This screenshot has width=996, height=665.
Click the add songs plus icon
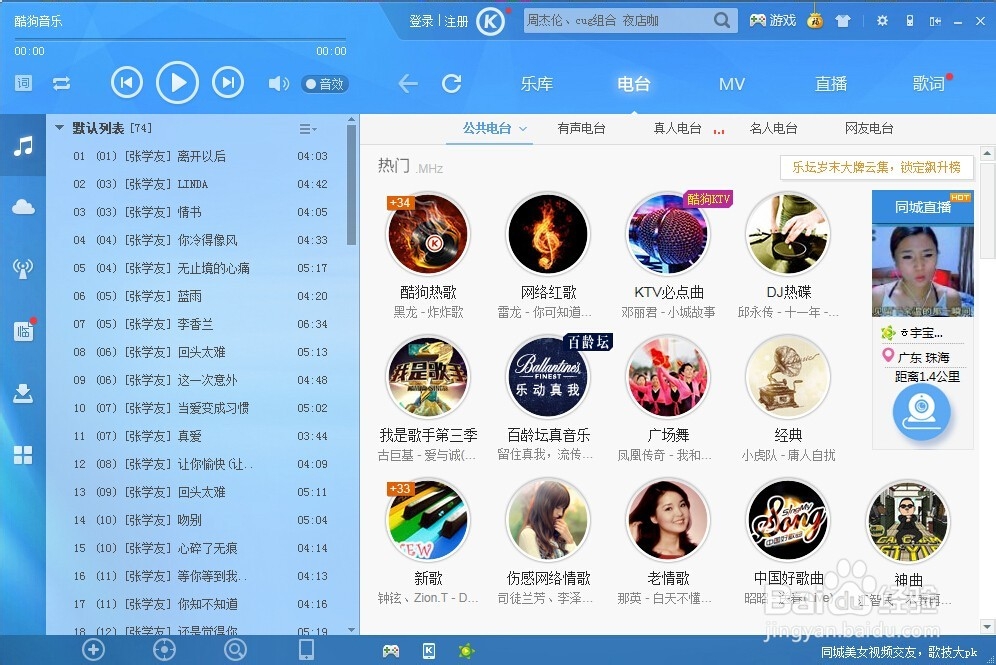click(x=93, y=649)
